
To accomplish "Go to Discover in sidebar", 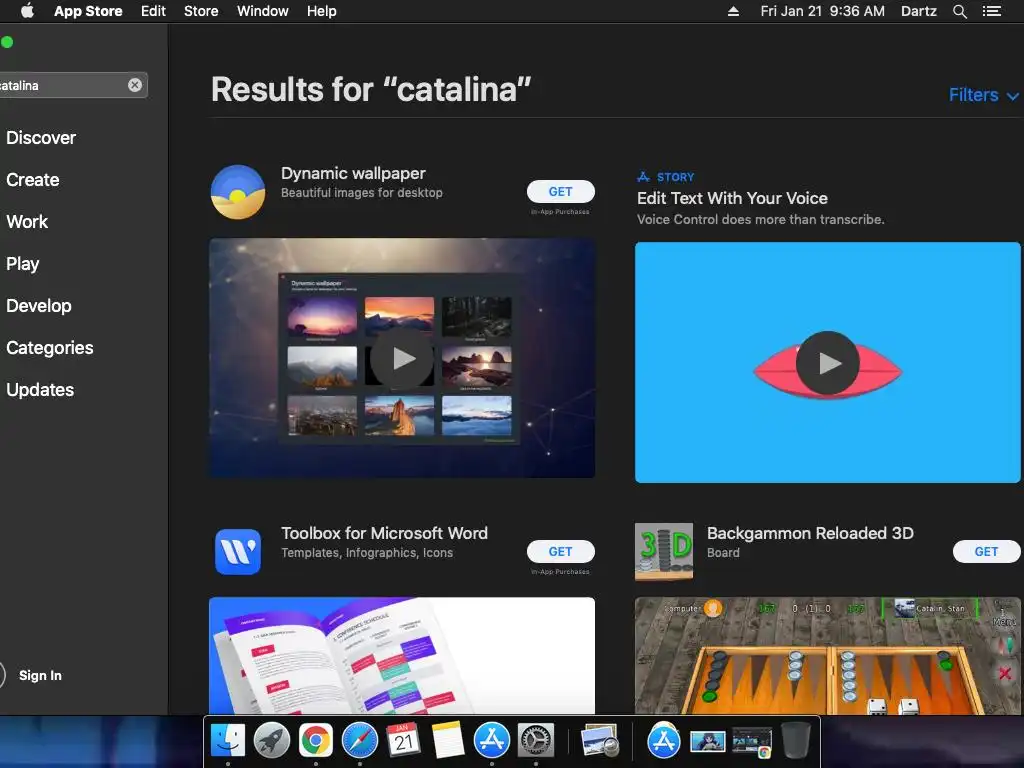I will tap(41, 138).
